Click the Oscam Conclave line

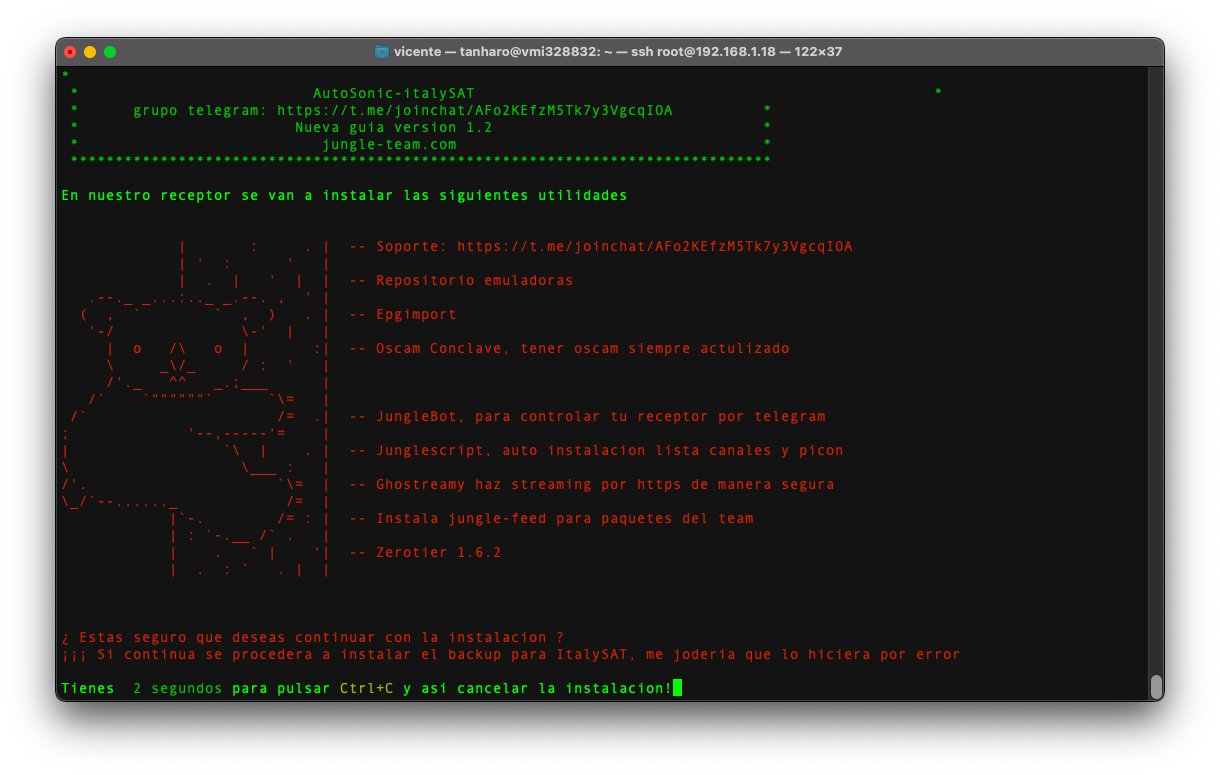pos(569,348)
